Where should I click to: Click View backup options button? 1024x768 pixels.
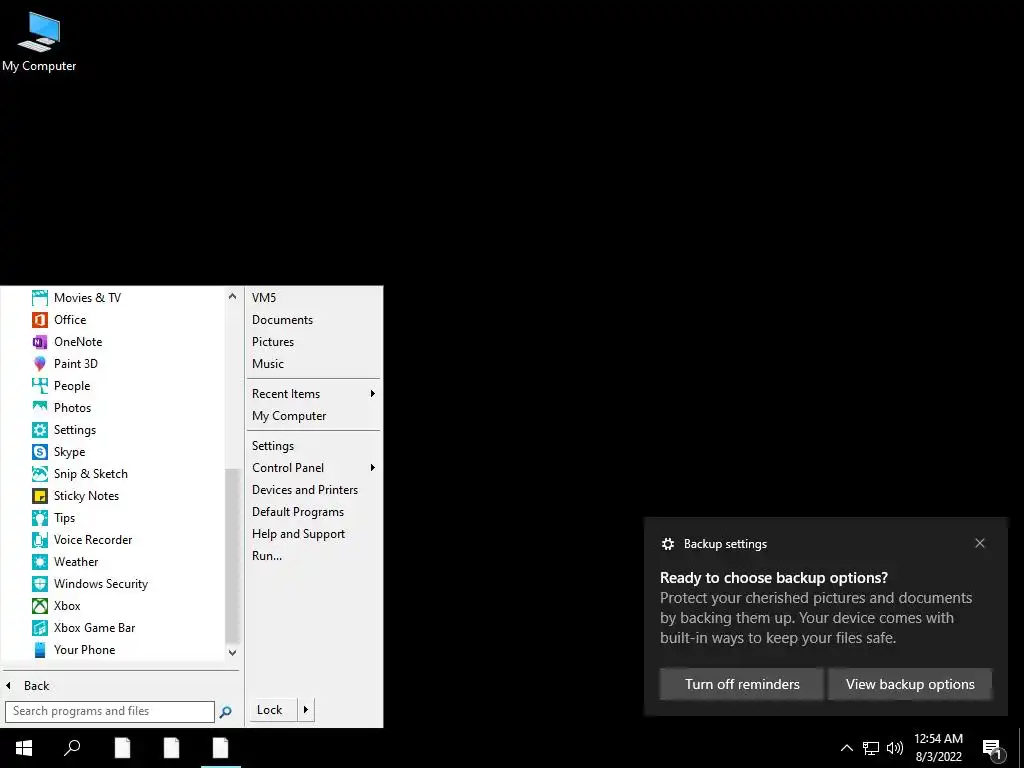[x=910, y=684]
